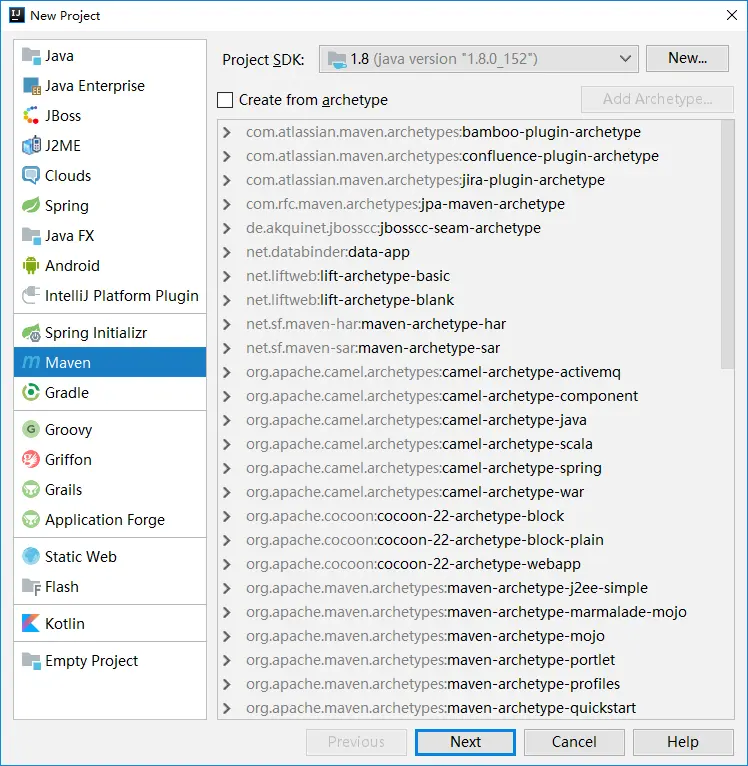Select the maven-archetype-sar row
Image resolution: width=748 pixels, height=766 pixels.
coord(469,348)
